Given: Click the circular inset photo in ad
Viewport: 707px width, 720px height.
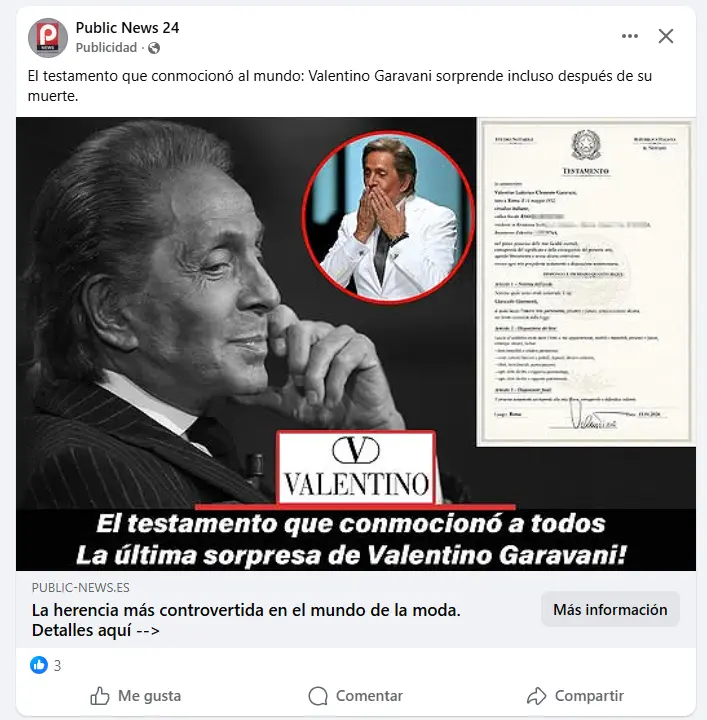Looking at the screenshot, I should 388,217.
